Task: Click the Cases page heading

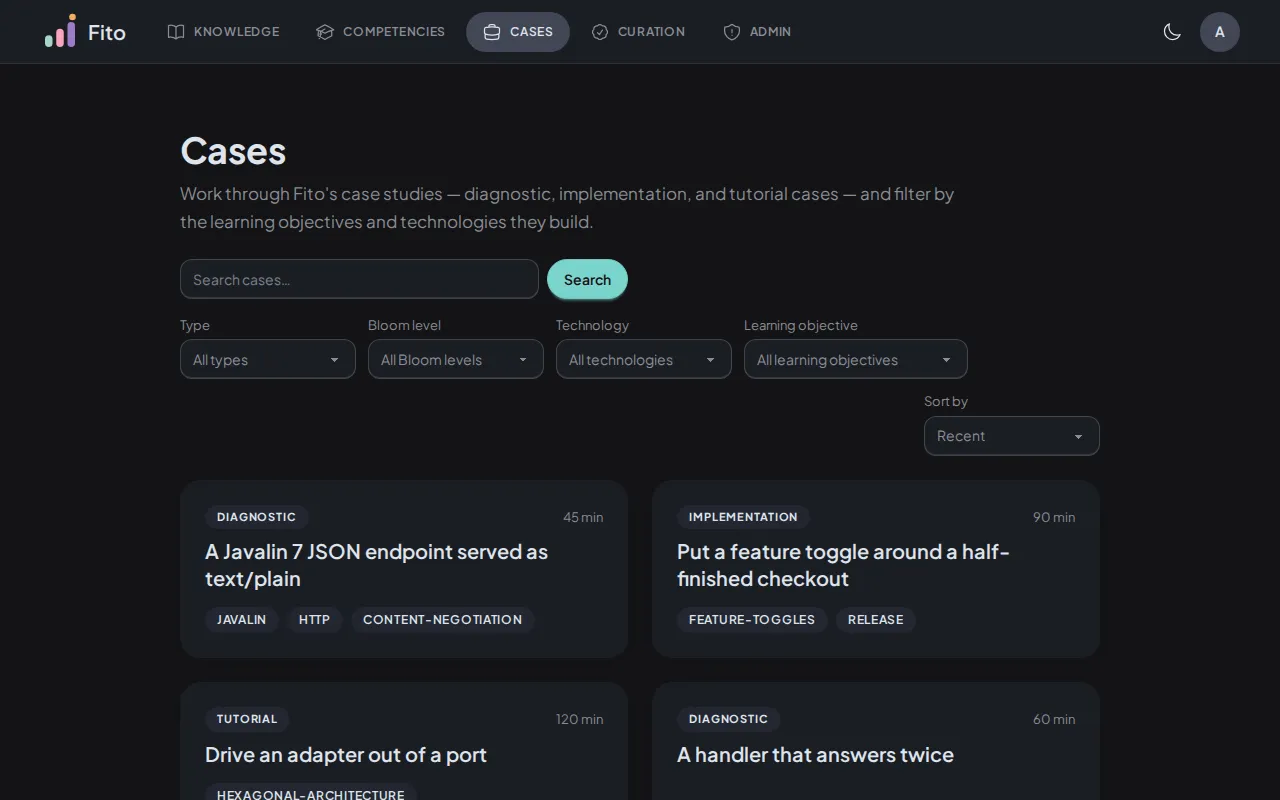Action: point(233,151)
